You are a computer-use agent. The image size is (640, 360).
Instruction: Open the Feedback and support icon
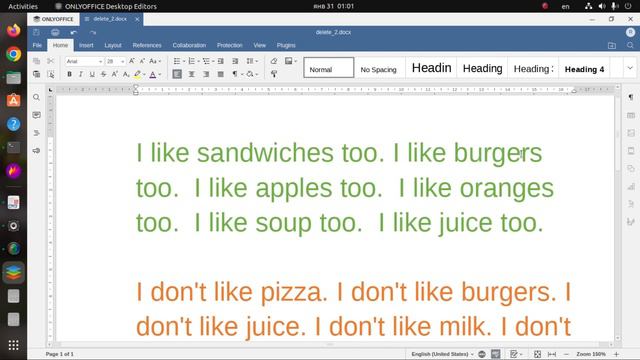(x=36, y=151)
